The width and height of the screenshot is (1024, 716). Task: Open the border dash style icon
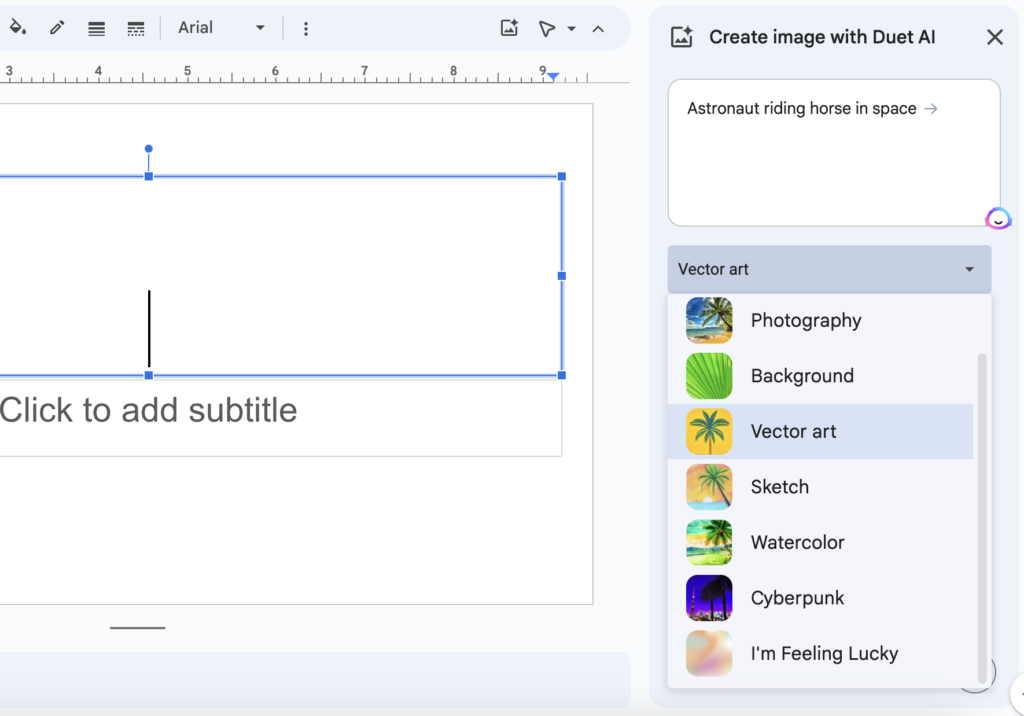tap(136, 28)
